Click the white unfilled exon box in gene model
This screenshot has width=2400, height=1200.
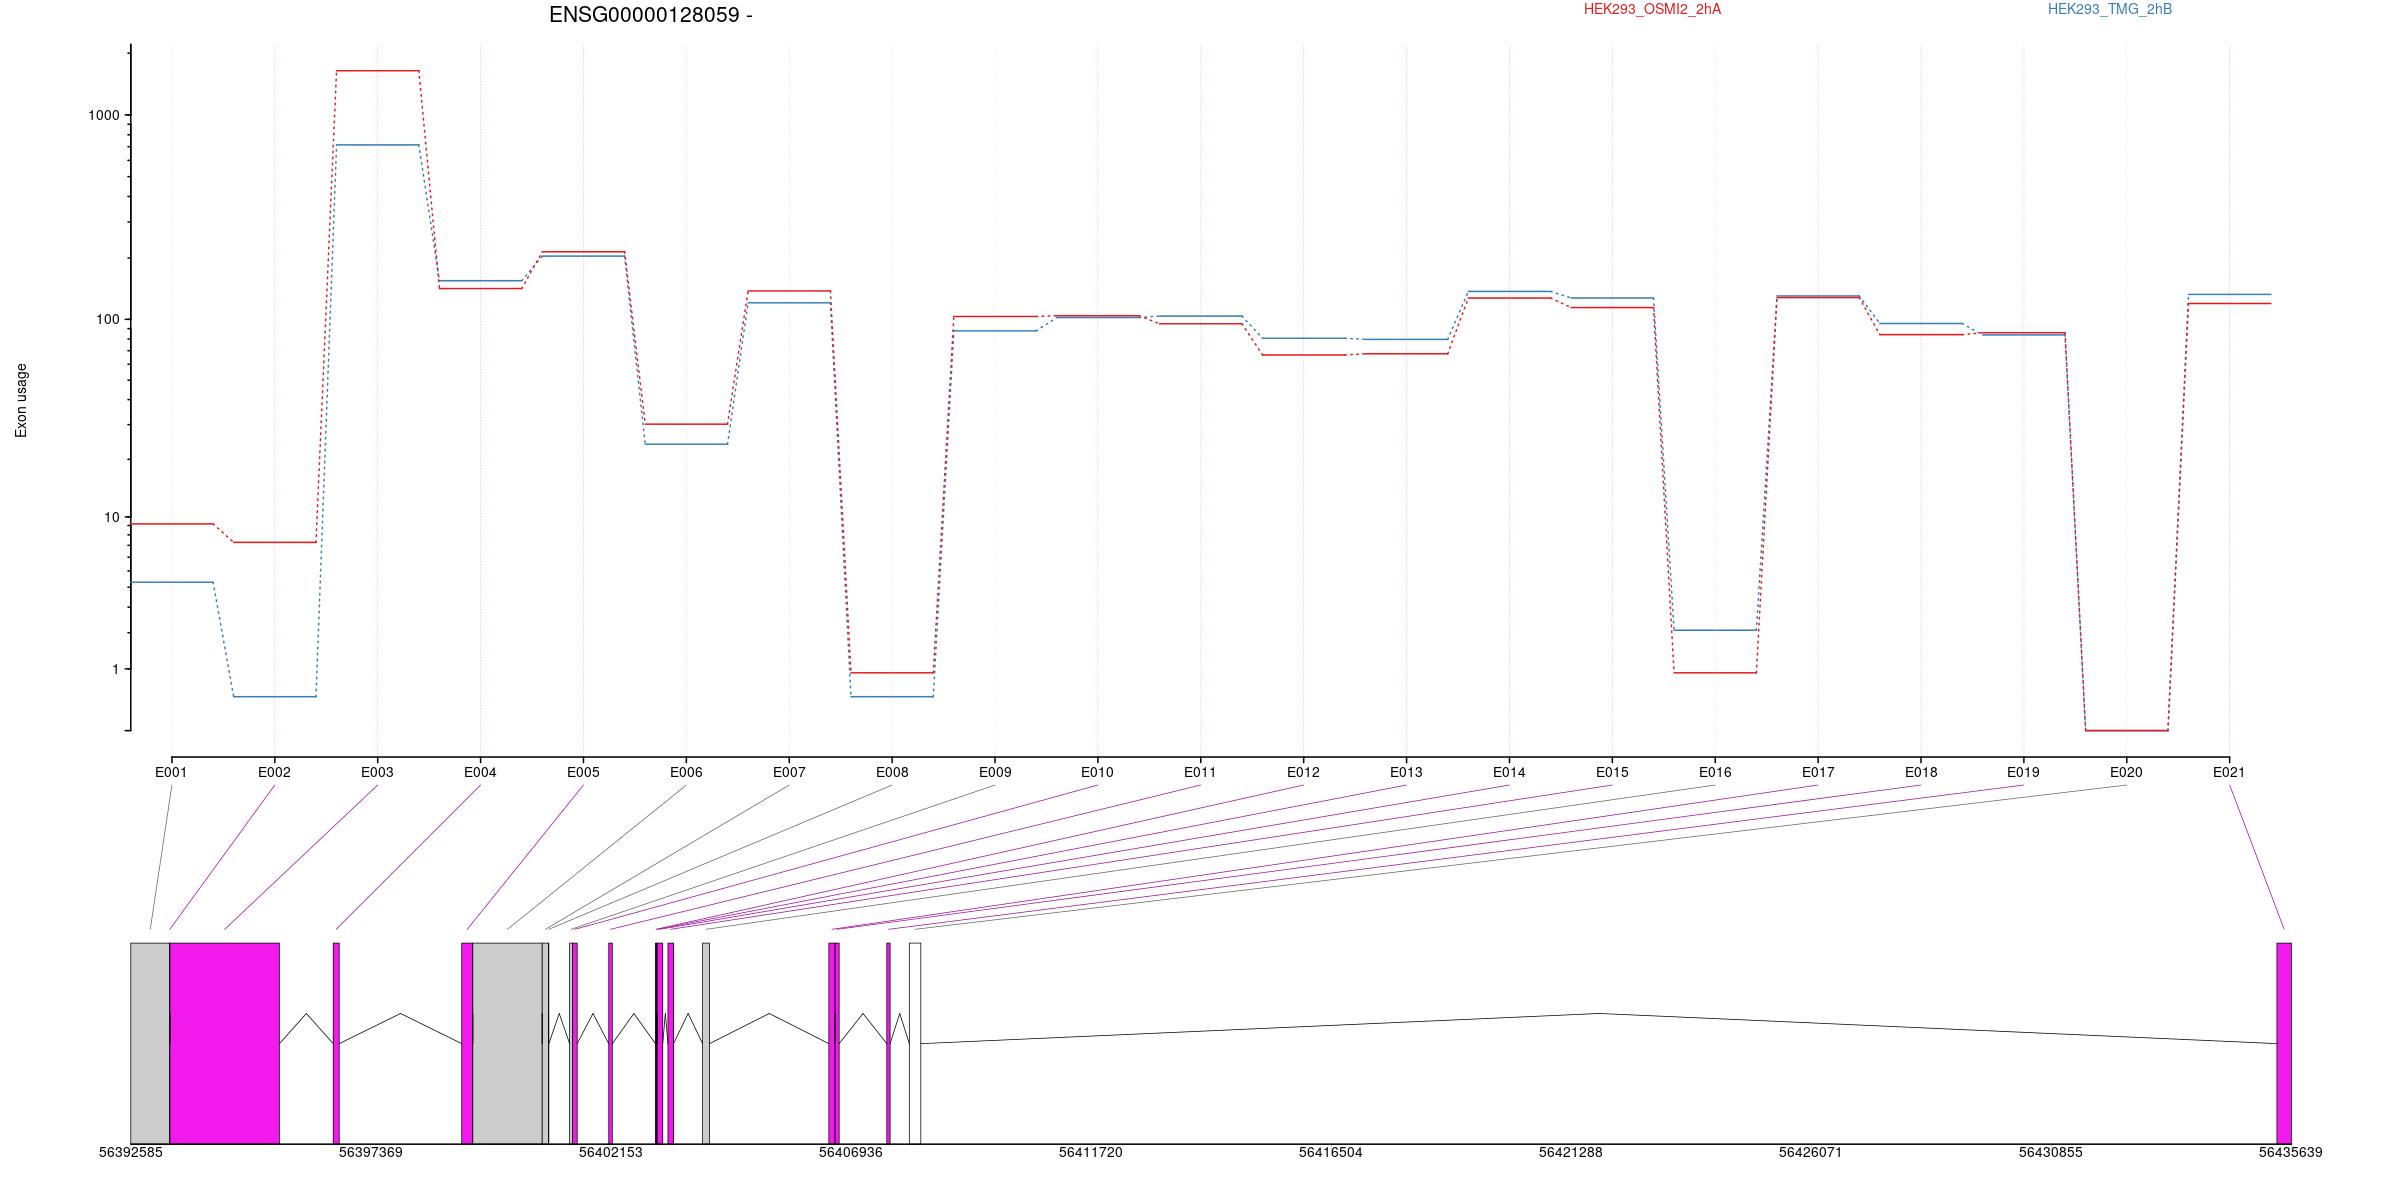coord(915,1043)
